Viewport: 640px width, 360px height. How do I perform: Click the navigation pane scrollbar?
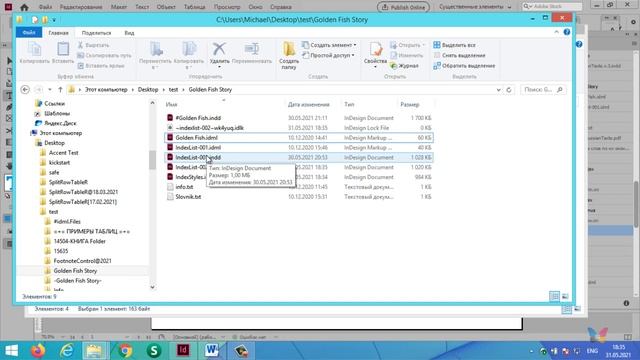point(152,160)
